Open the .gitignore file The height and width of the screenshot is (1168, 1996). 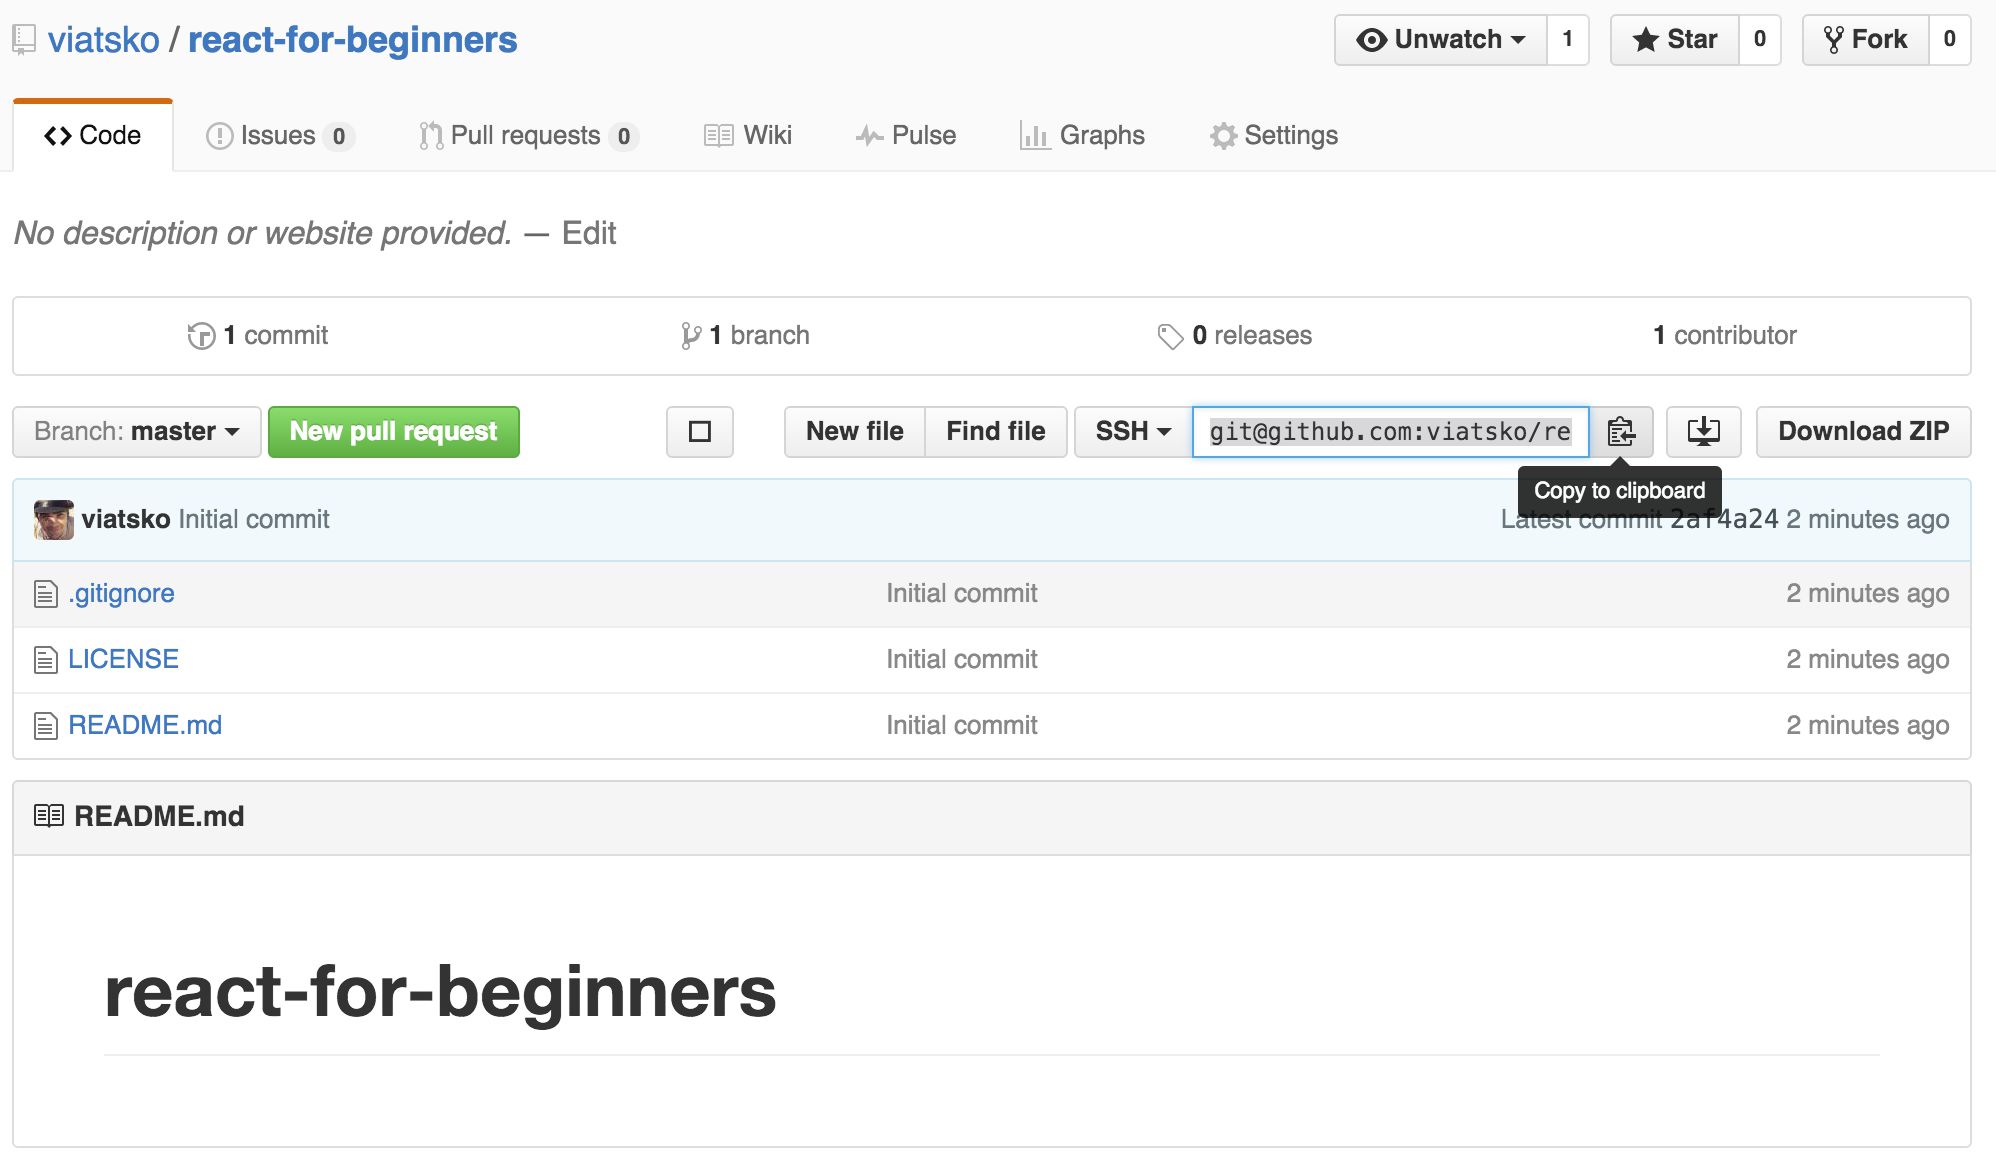coord(121,594)
